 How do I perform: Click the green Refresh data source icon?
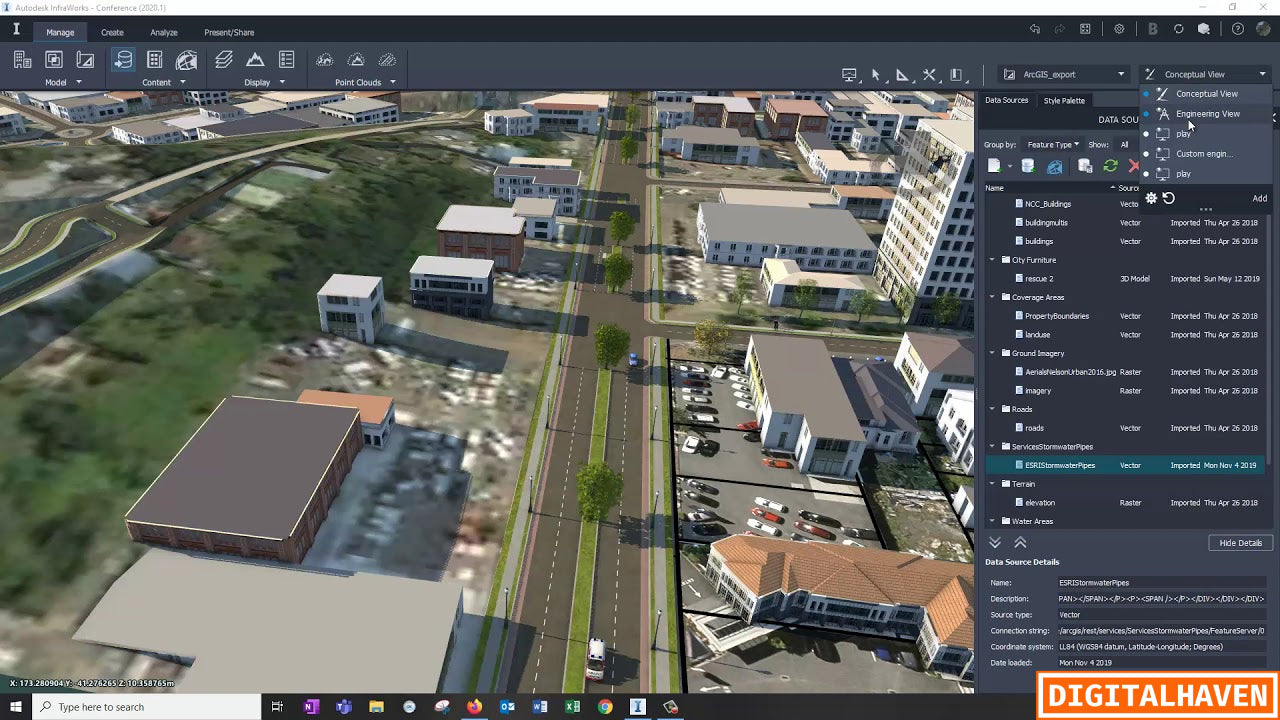tap(1110, 166)
